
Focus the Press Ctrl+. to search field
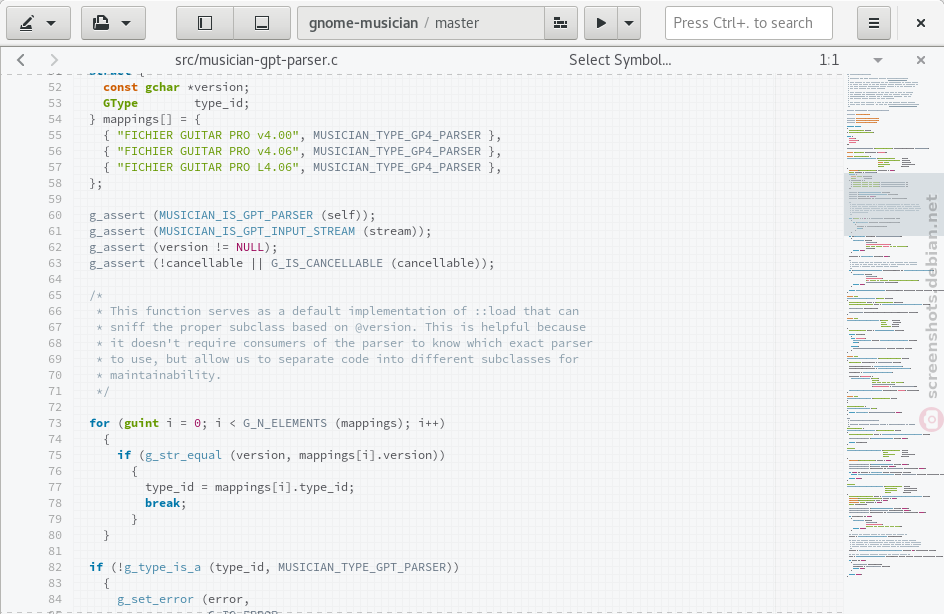pyautogui.click(x=748, y=23)
